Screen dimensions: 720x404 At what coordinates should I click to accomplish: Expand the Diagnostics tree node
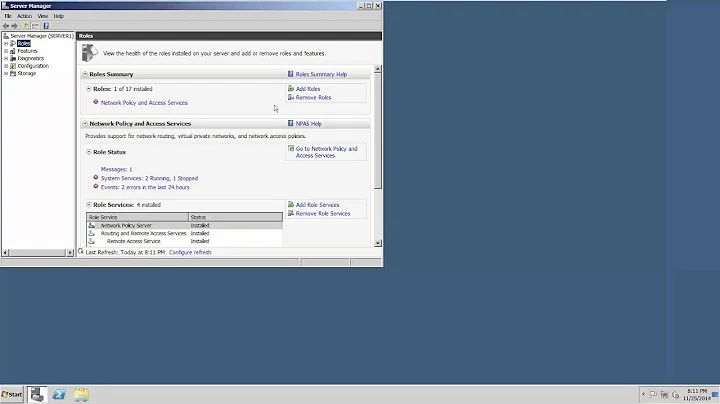pyautogui.click(x=6, y=58)
